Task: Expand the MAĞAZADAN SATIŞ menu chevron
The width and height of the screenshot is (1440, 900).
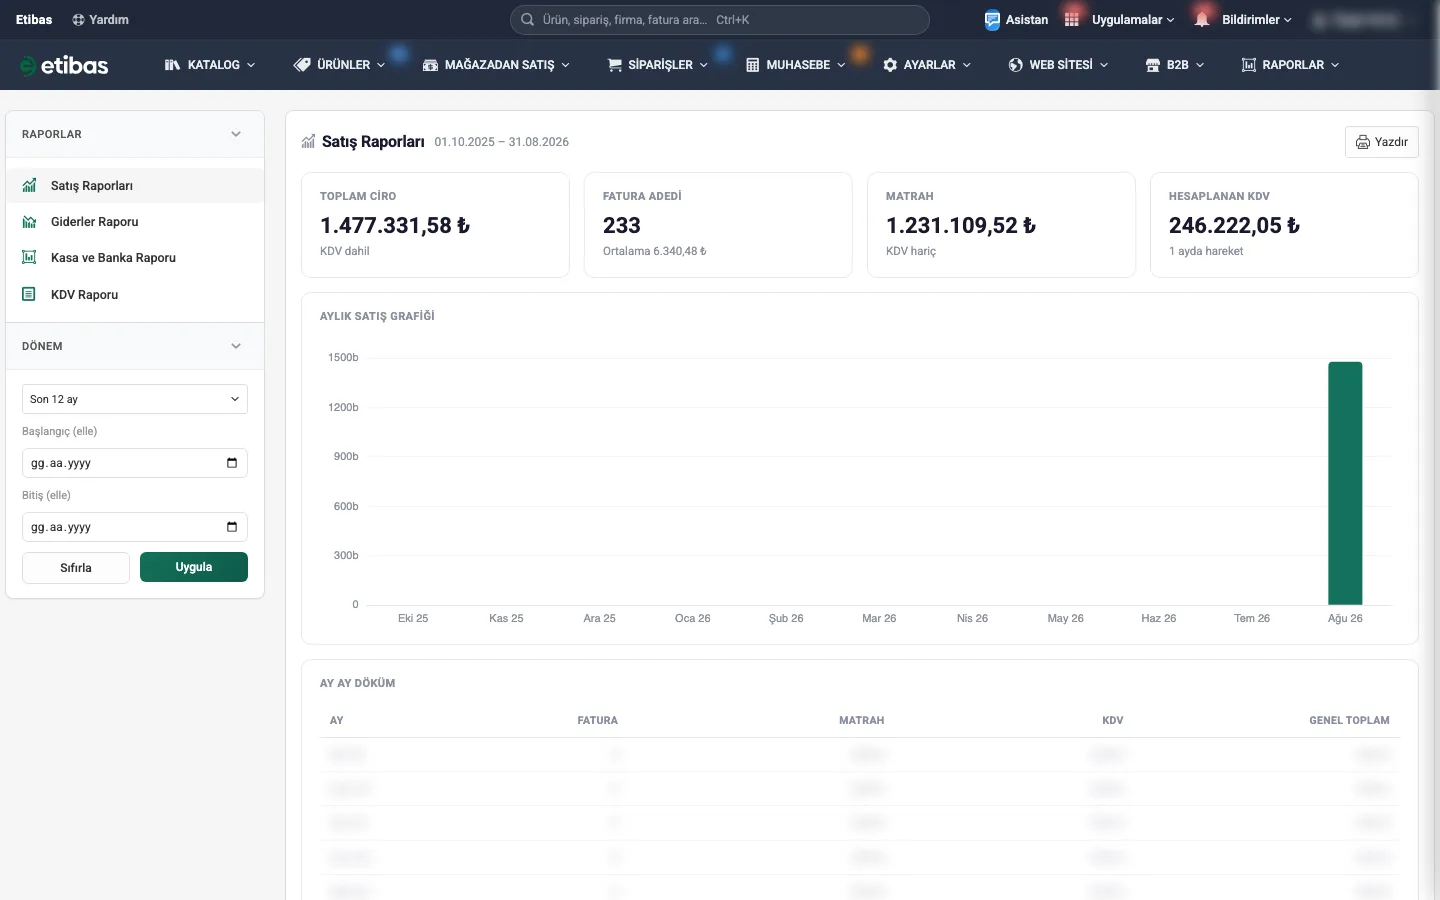Action: click(x=566, y=65)
